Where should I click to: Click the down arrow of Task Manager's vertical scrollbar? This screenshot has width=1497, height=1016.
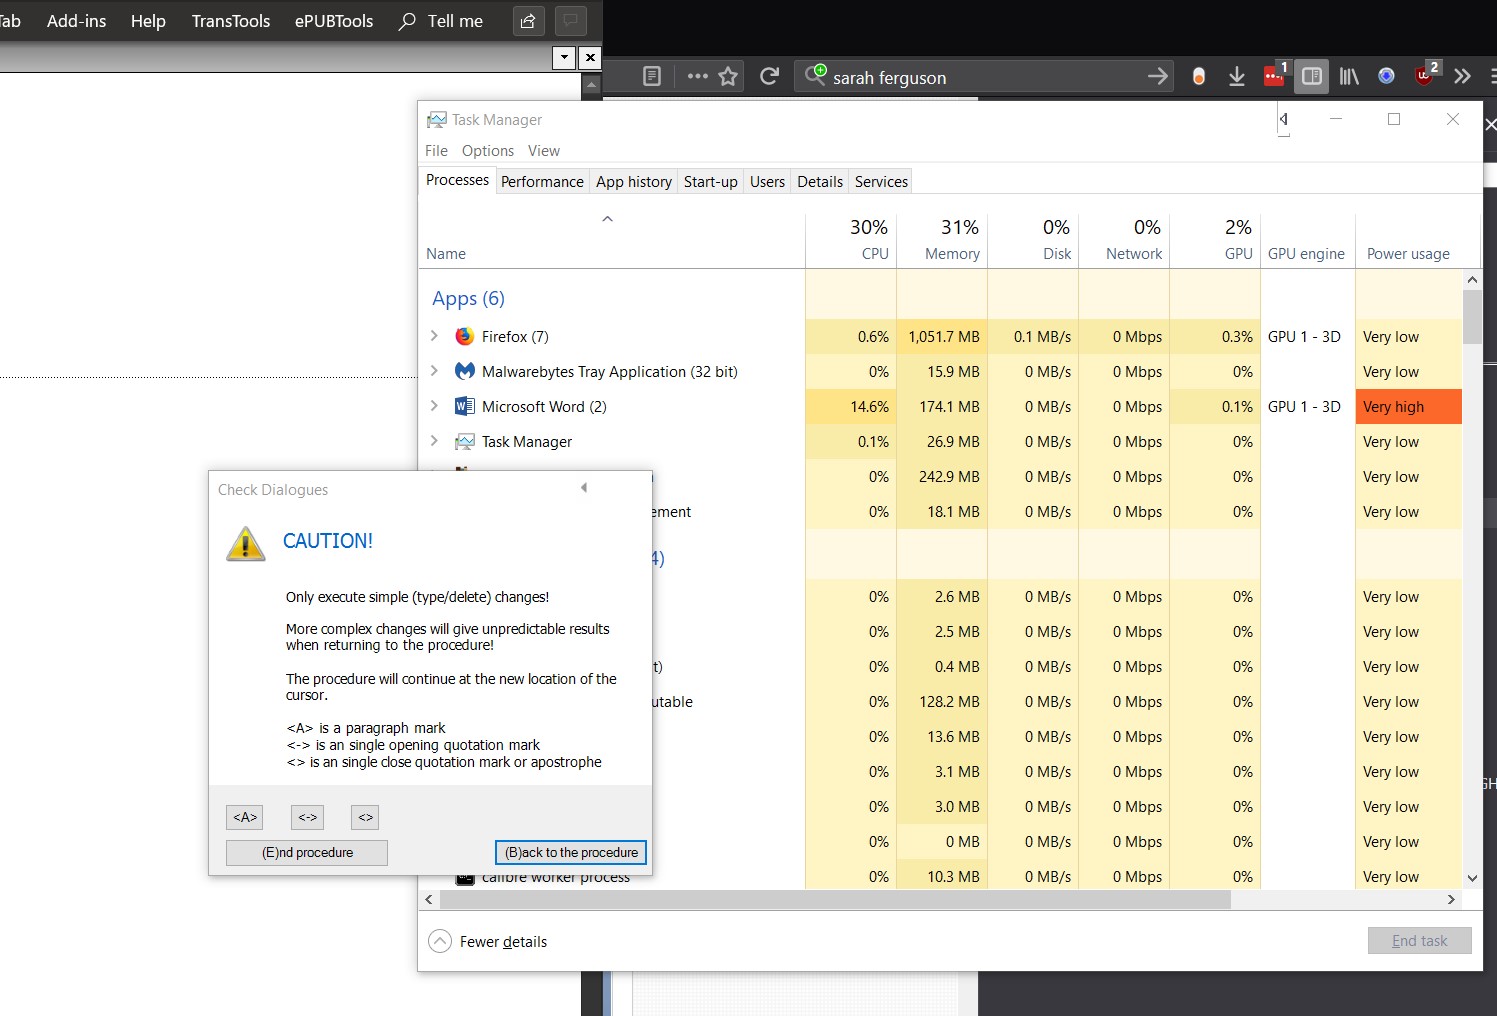click(1472, 878)
